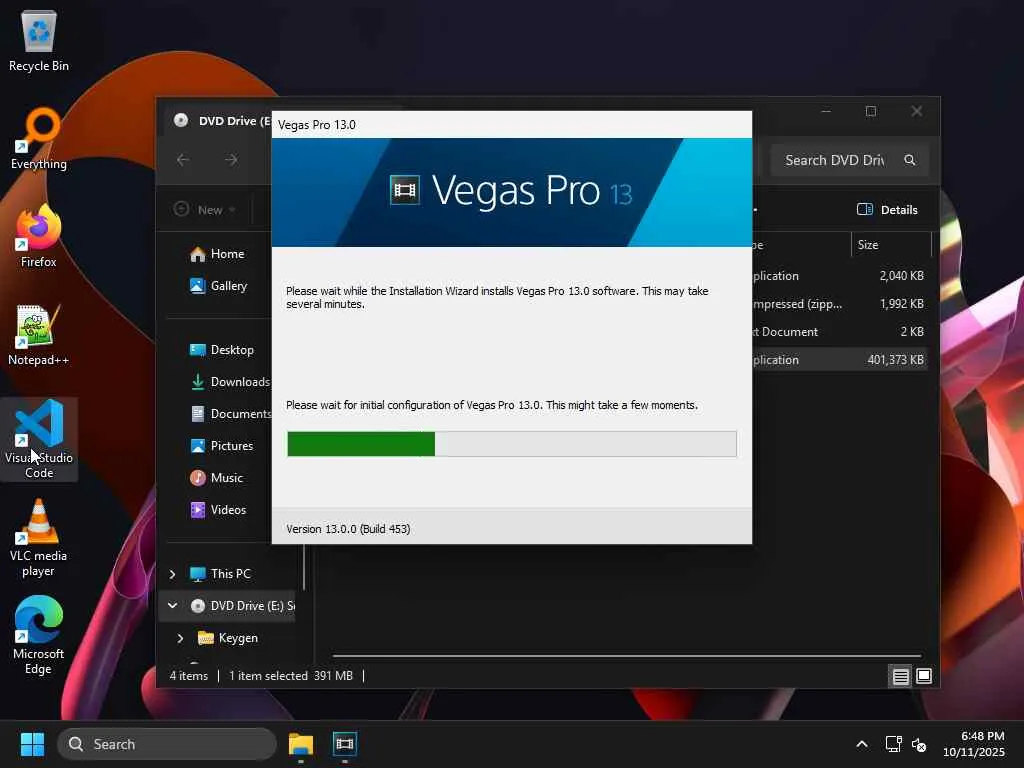The width and height of the screenshot is (1024, 768).
Task: Open Firefox desktop shortcut
Action: 39,236
